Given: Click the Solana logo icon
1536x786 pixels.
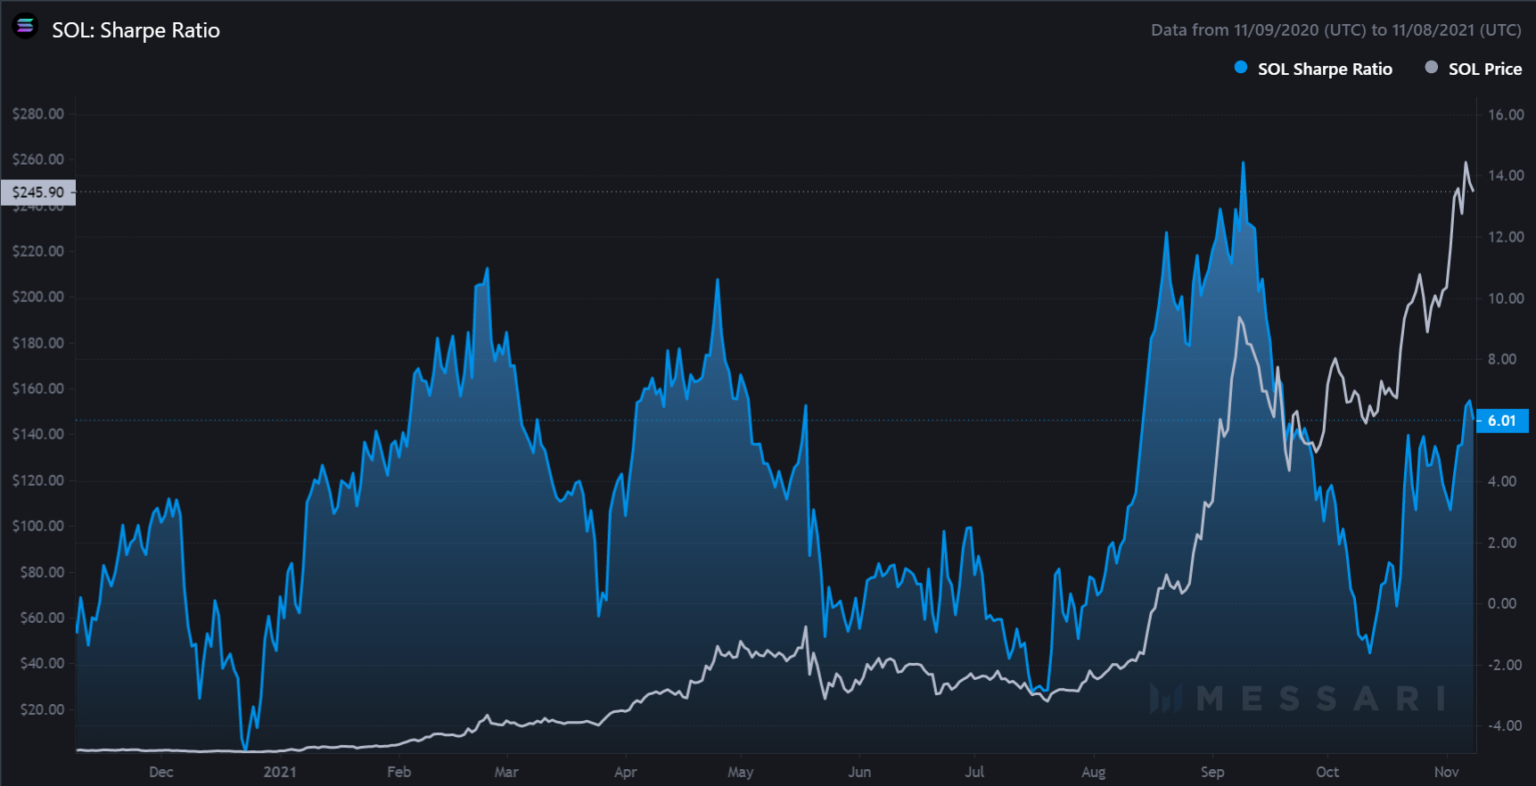Looking at the screenshot, I should 24,28.
